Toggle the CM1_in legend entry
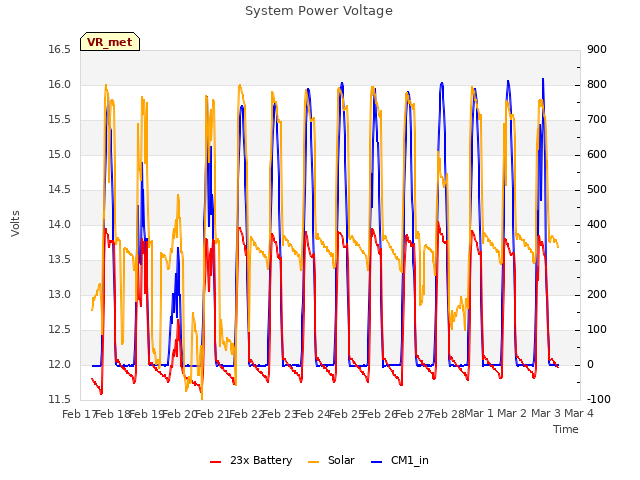This screenshot has width=640, height=480. tap(400, 460)
